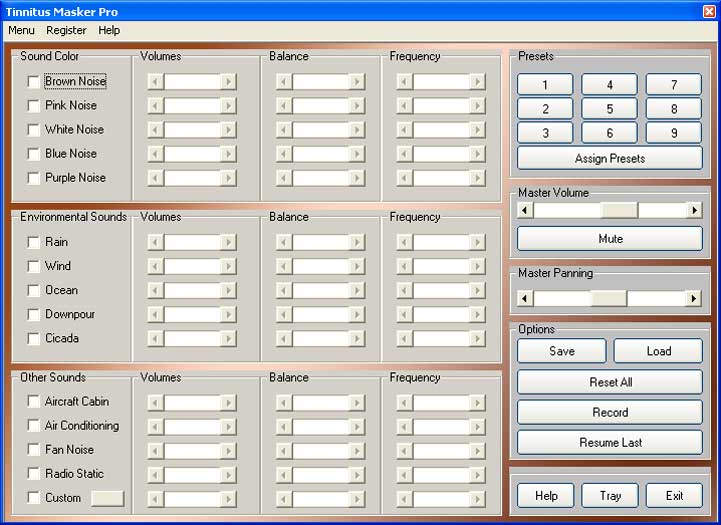This screenshot has width=721, height=525.
Task: Load preset 3
Action: (545, 133)
